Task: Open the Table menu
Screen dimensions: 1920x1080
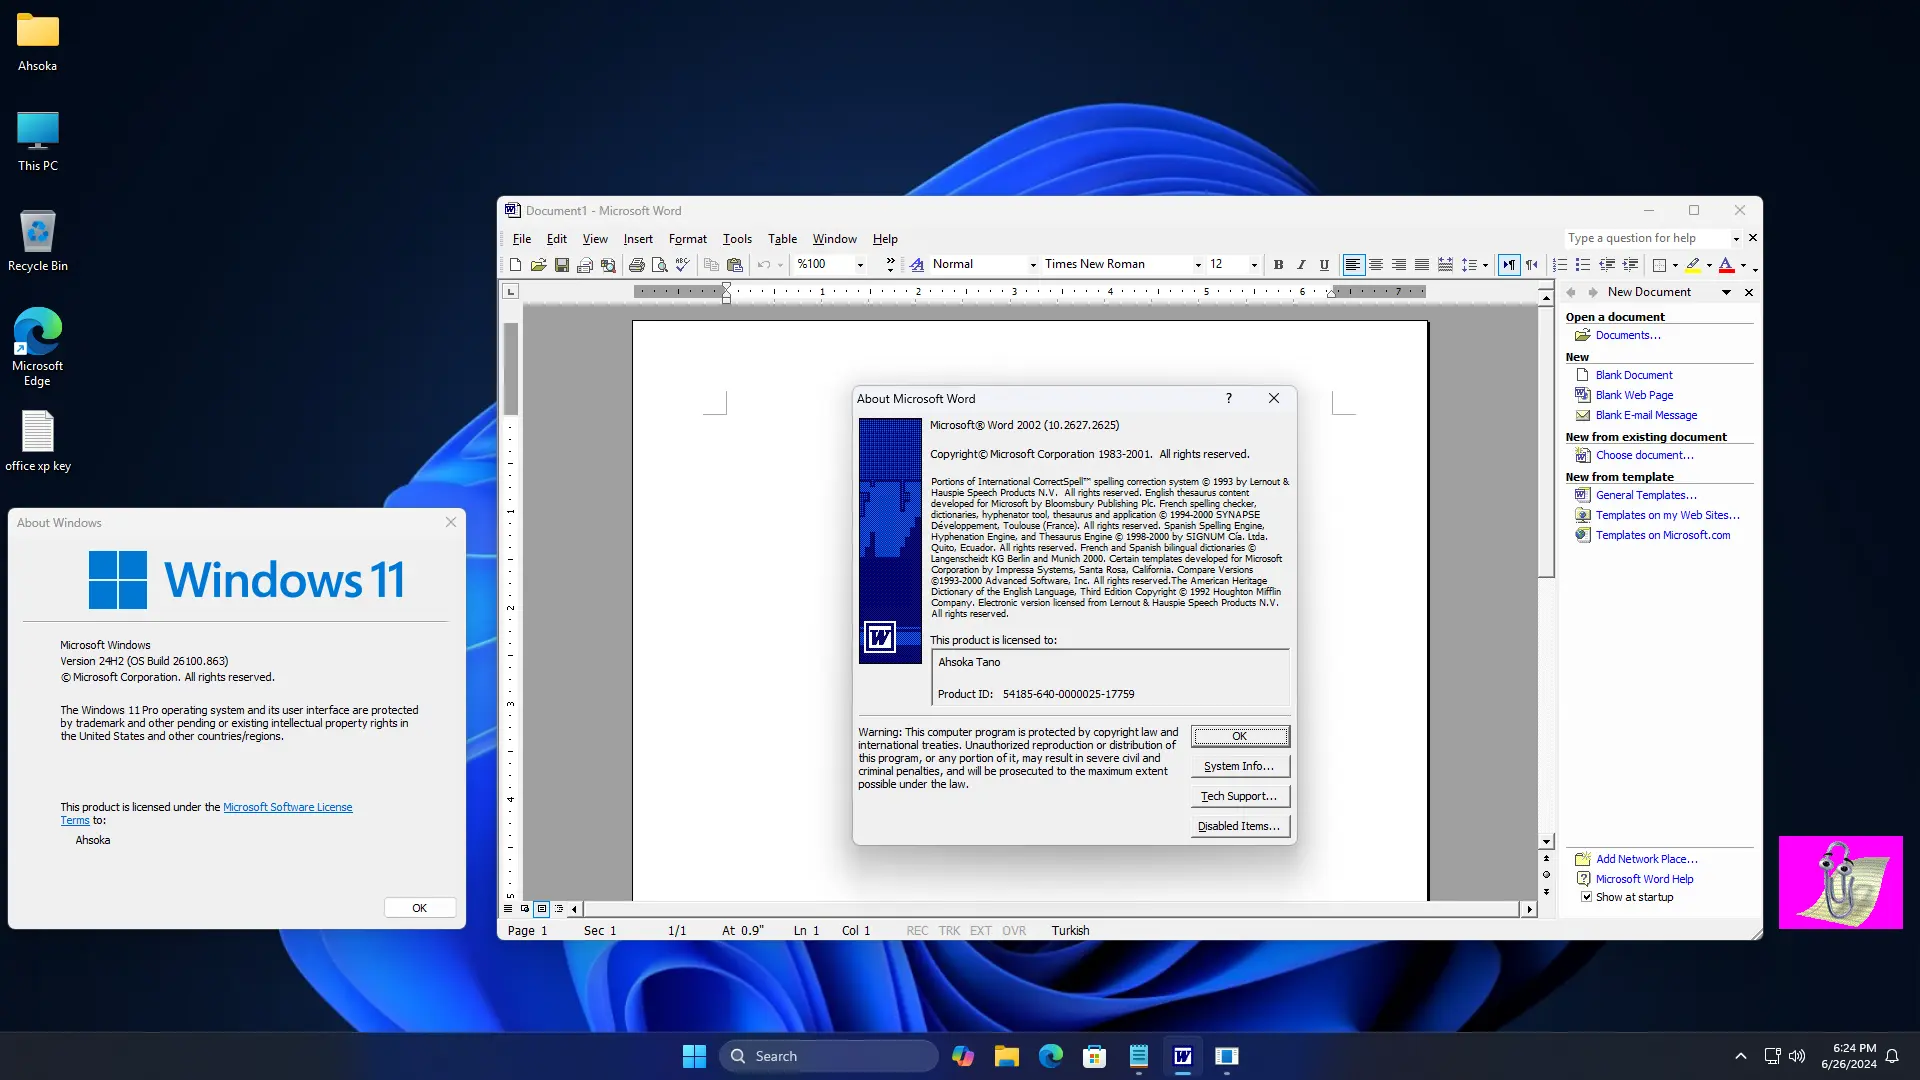Action: [x=782, y=239]
